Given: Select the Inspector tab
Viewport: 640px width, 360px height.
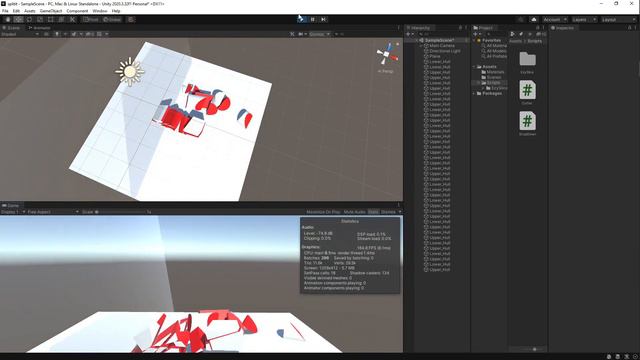Looking at the screenshot, I should [x=562, y=28].
